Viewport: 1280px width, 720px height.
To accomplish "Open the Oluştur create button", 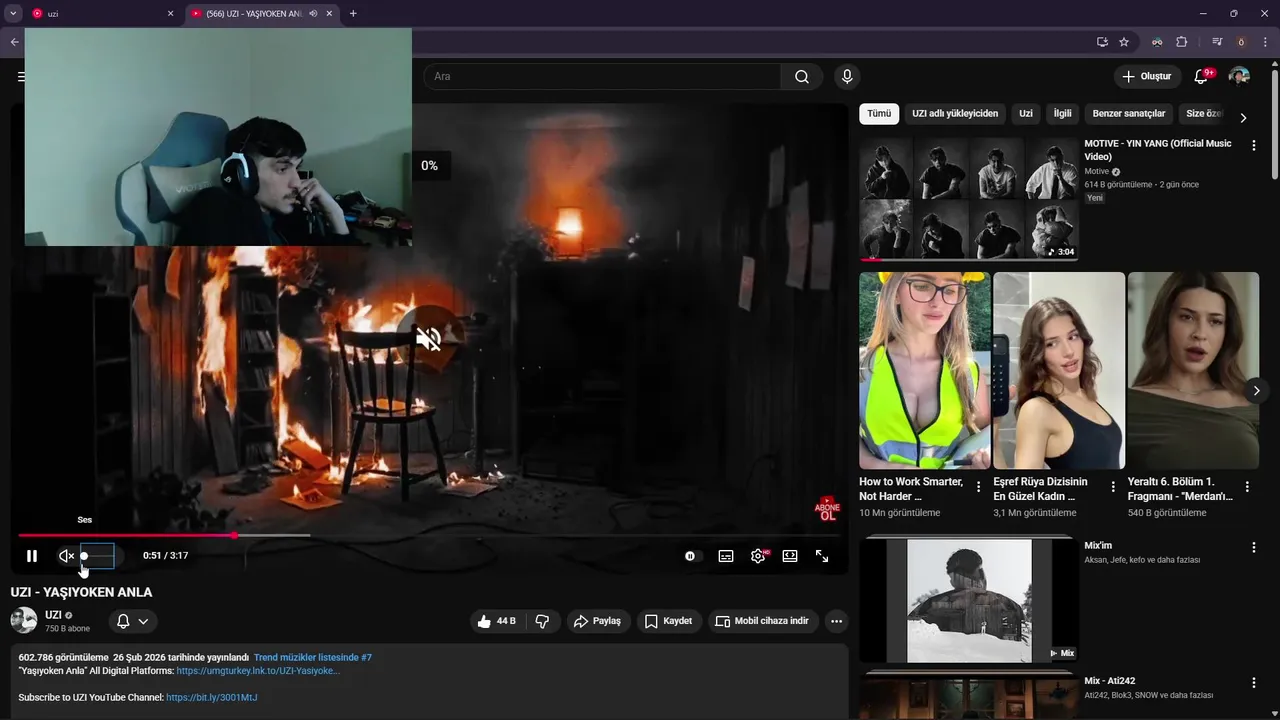I will click(x=1146, y=76).
